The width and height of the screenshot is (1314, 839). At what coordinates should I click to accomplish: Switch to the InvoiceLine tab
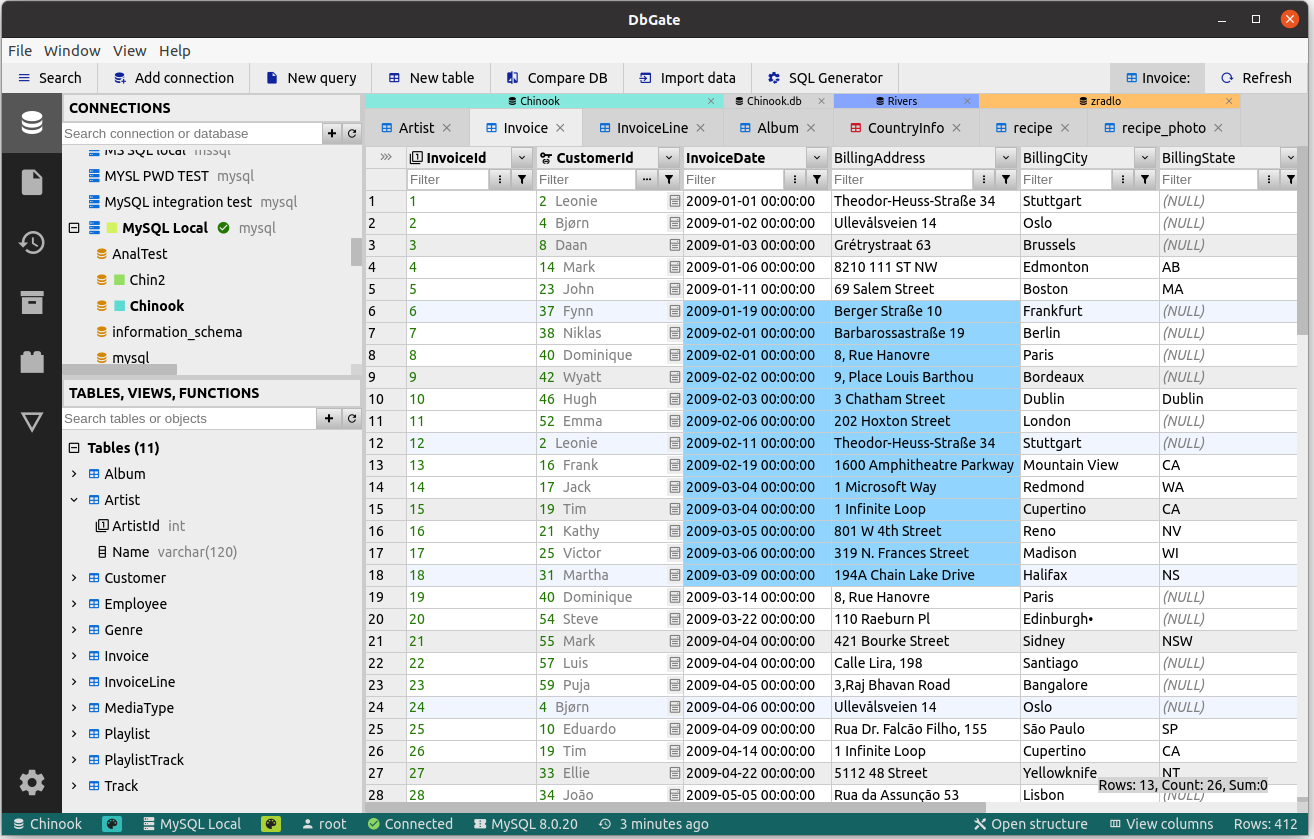click(x=651, y=128)
